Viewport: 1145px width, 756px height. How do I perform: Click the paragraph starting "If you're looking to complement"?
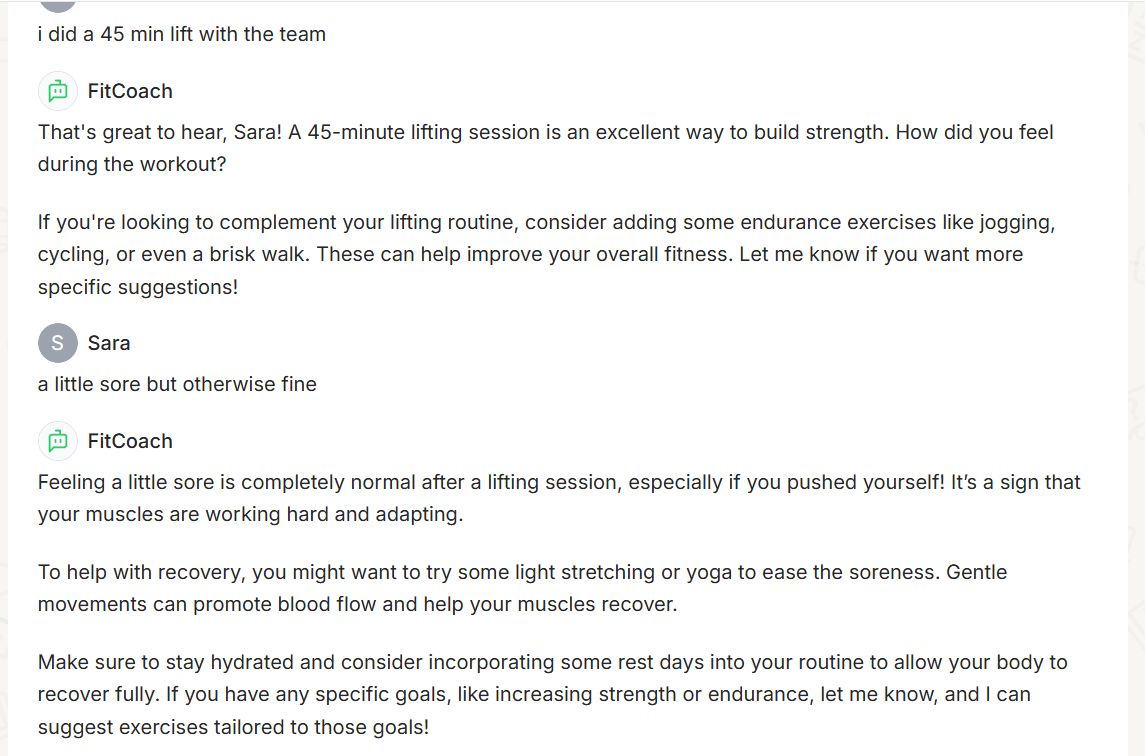click(546, 254)
